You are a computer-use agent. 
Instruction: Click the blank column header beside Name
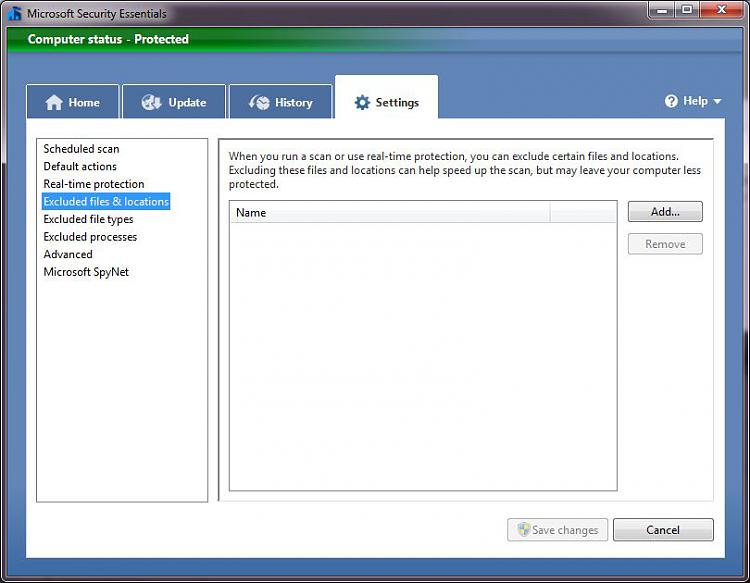click(x=583, y=212)
